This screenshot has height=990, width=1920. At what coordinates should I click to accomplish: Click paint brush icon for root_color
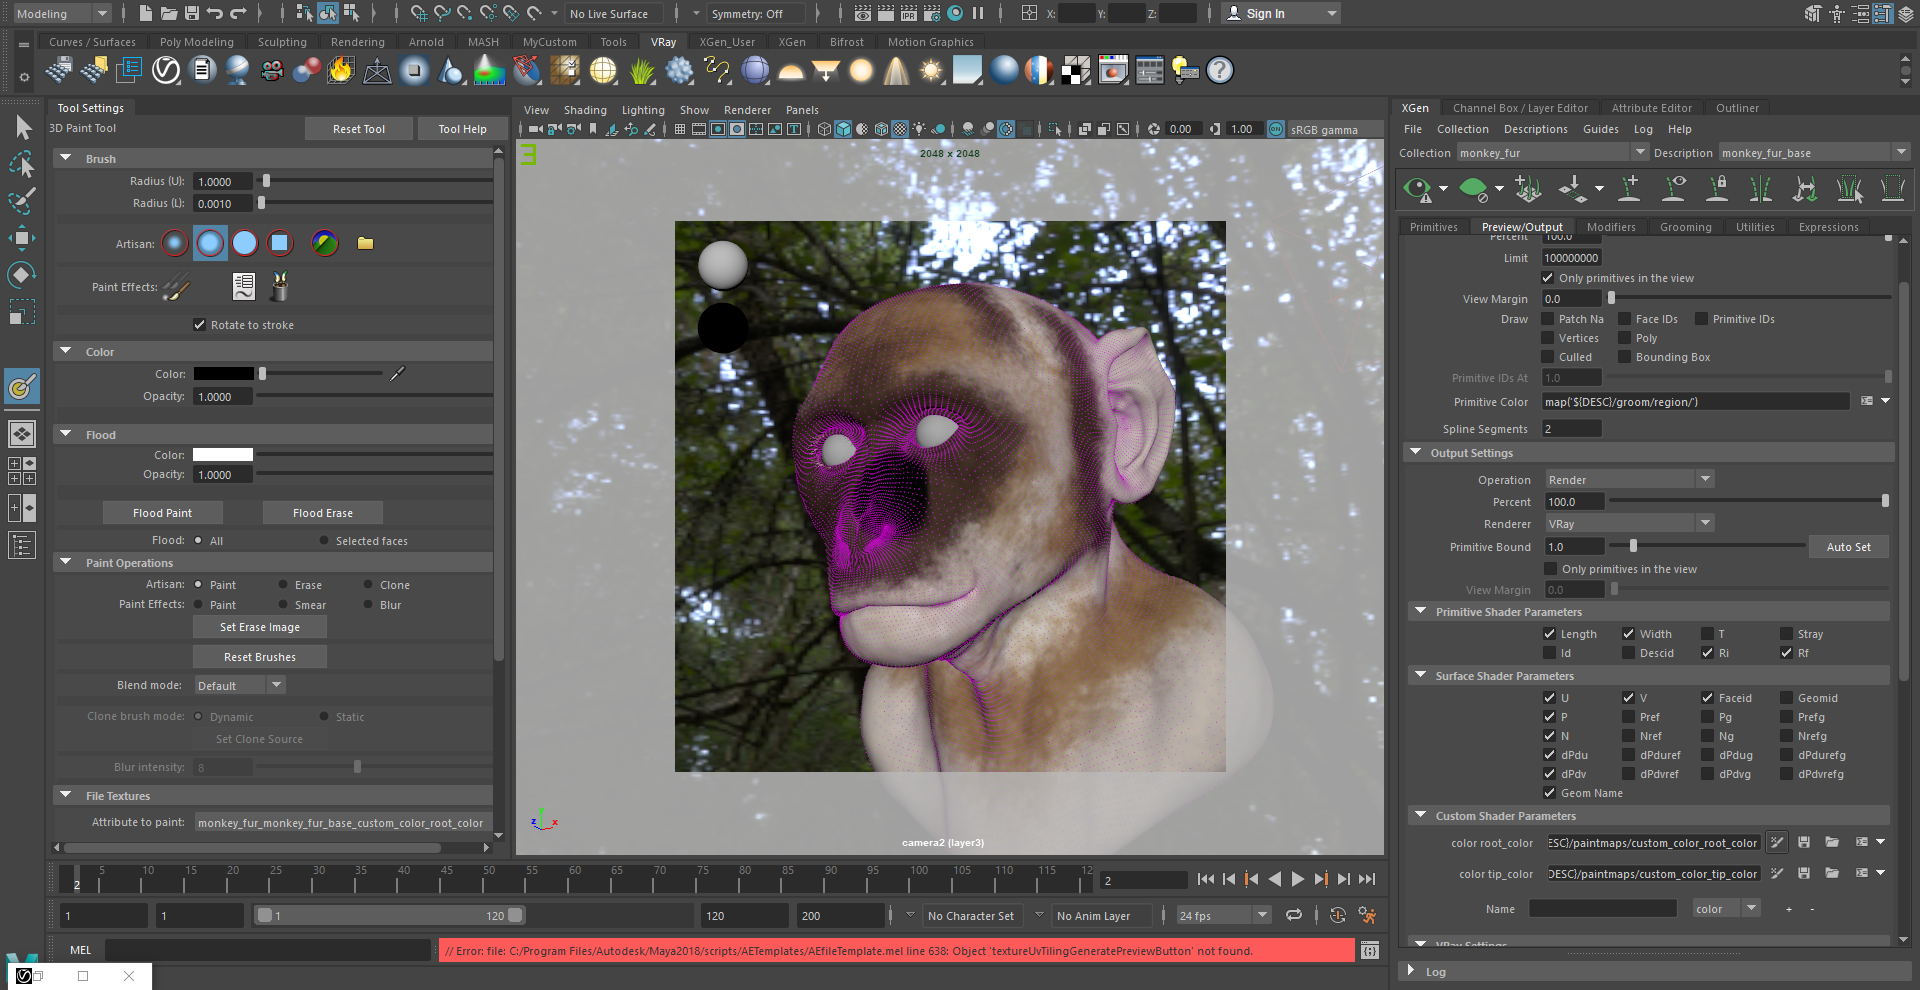point(1777,843)
